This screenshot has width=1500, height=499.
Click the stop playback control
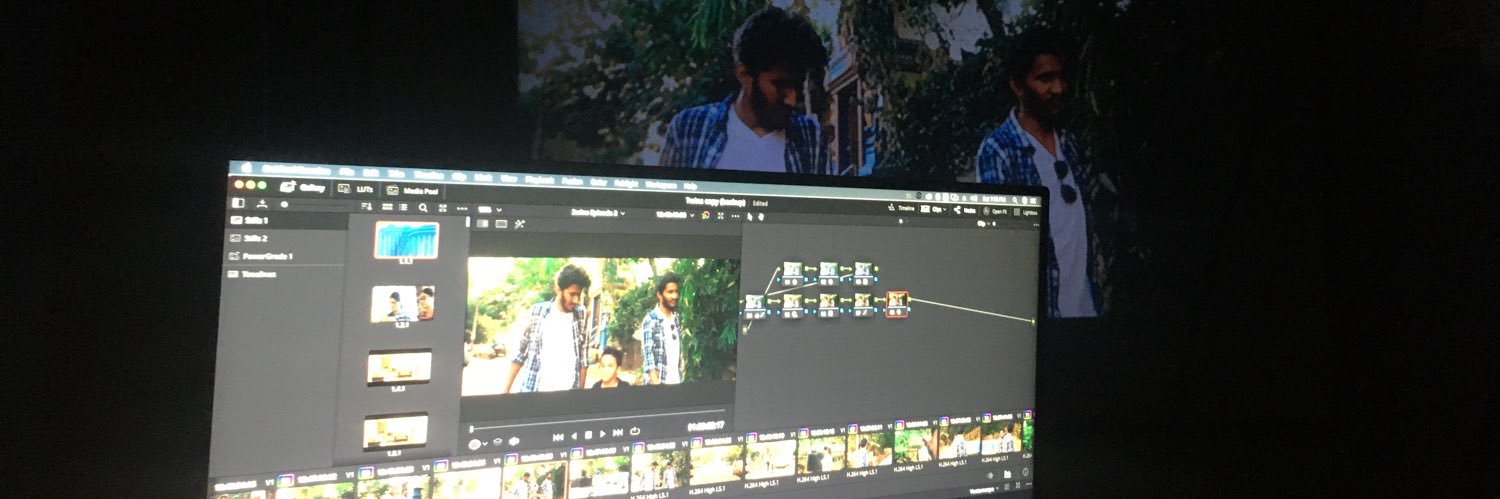pos(588,435)
